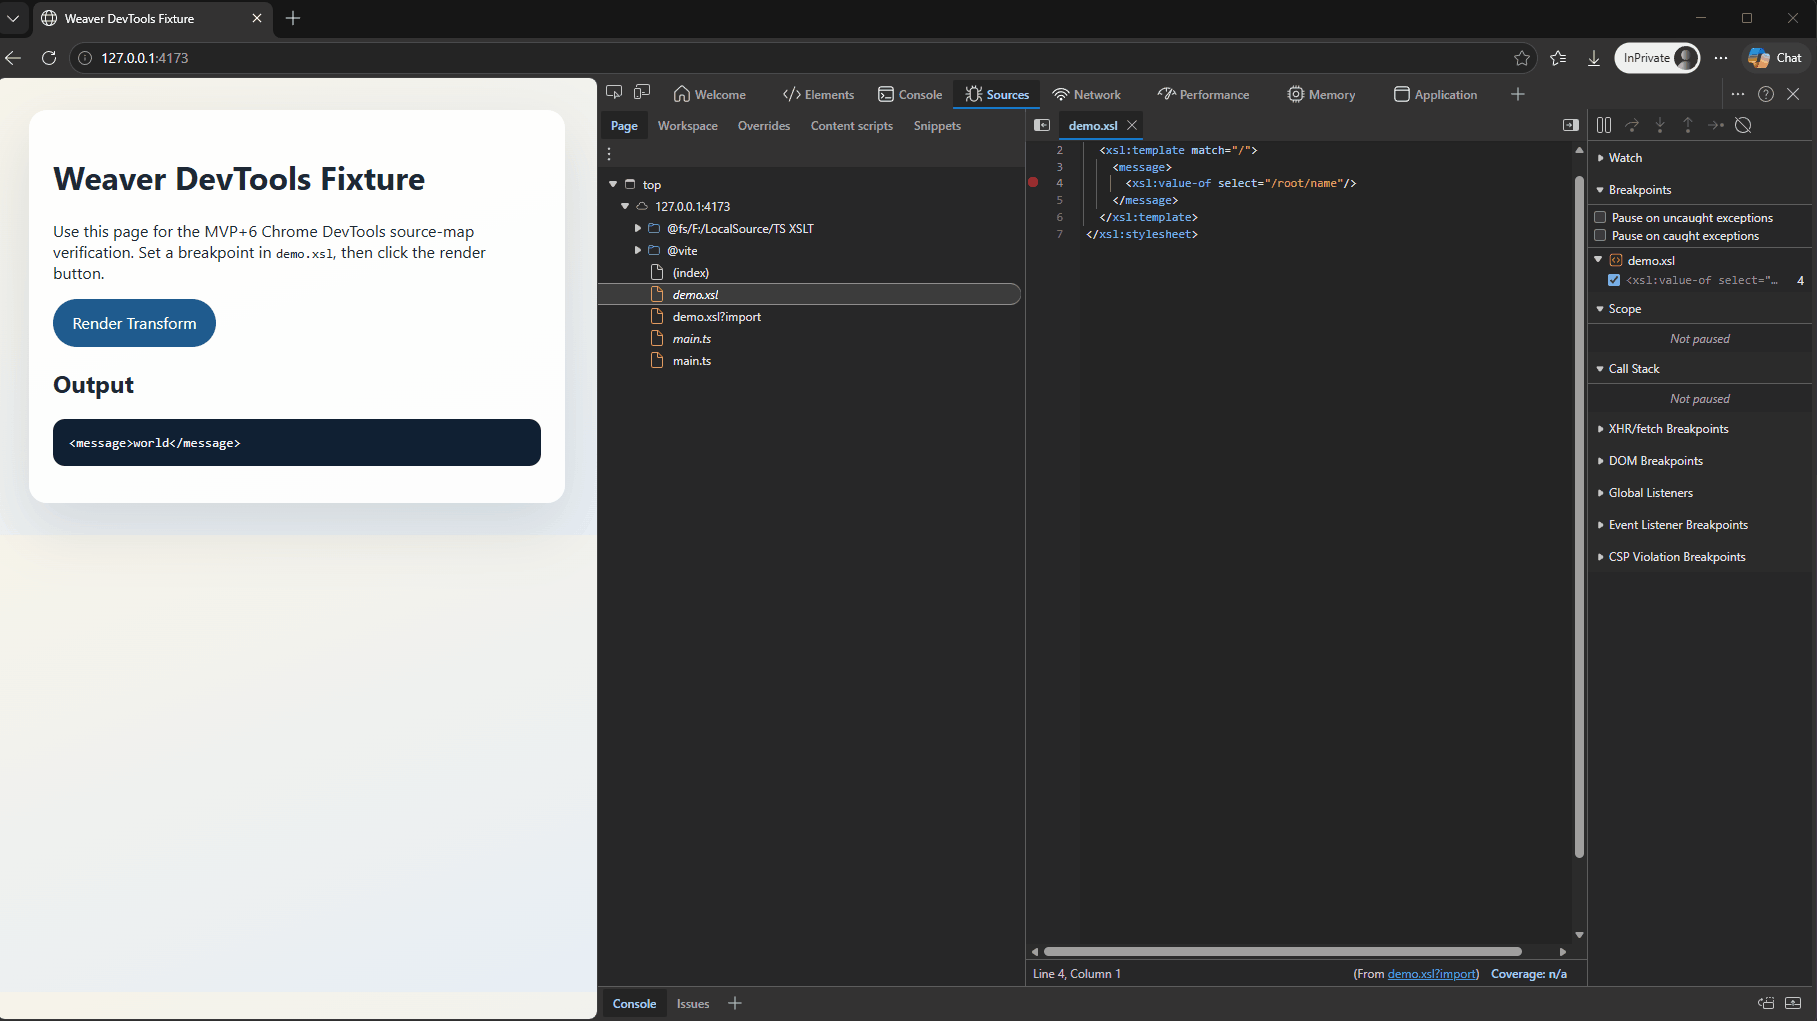Image resolution: width=1817 pixels, height=1021 pixels.
Task: Close the demo.xsl editor tab
Action: 1132,125
